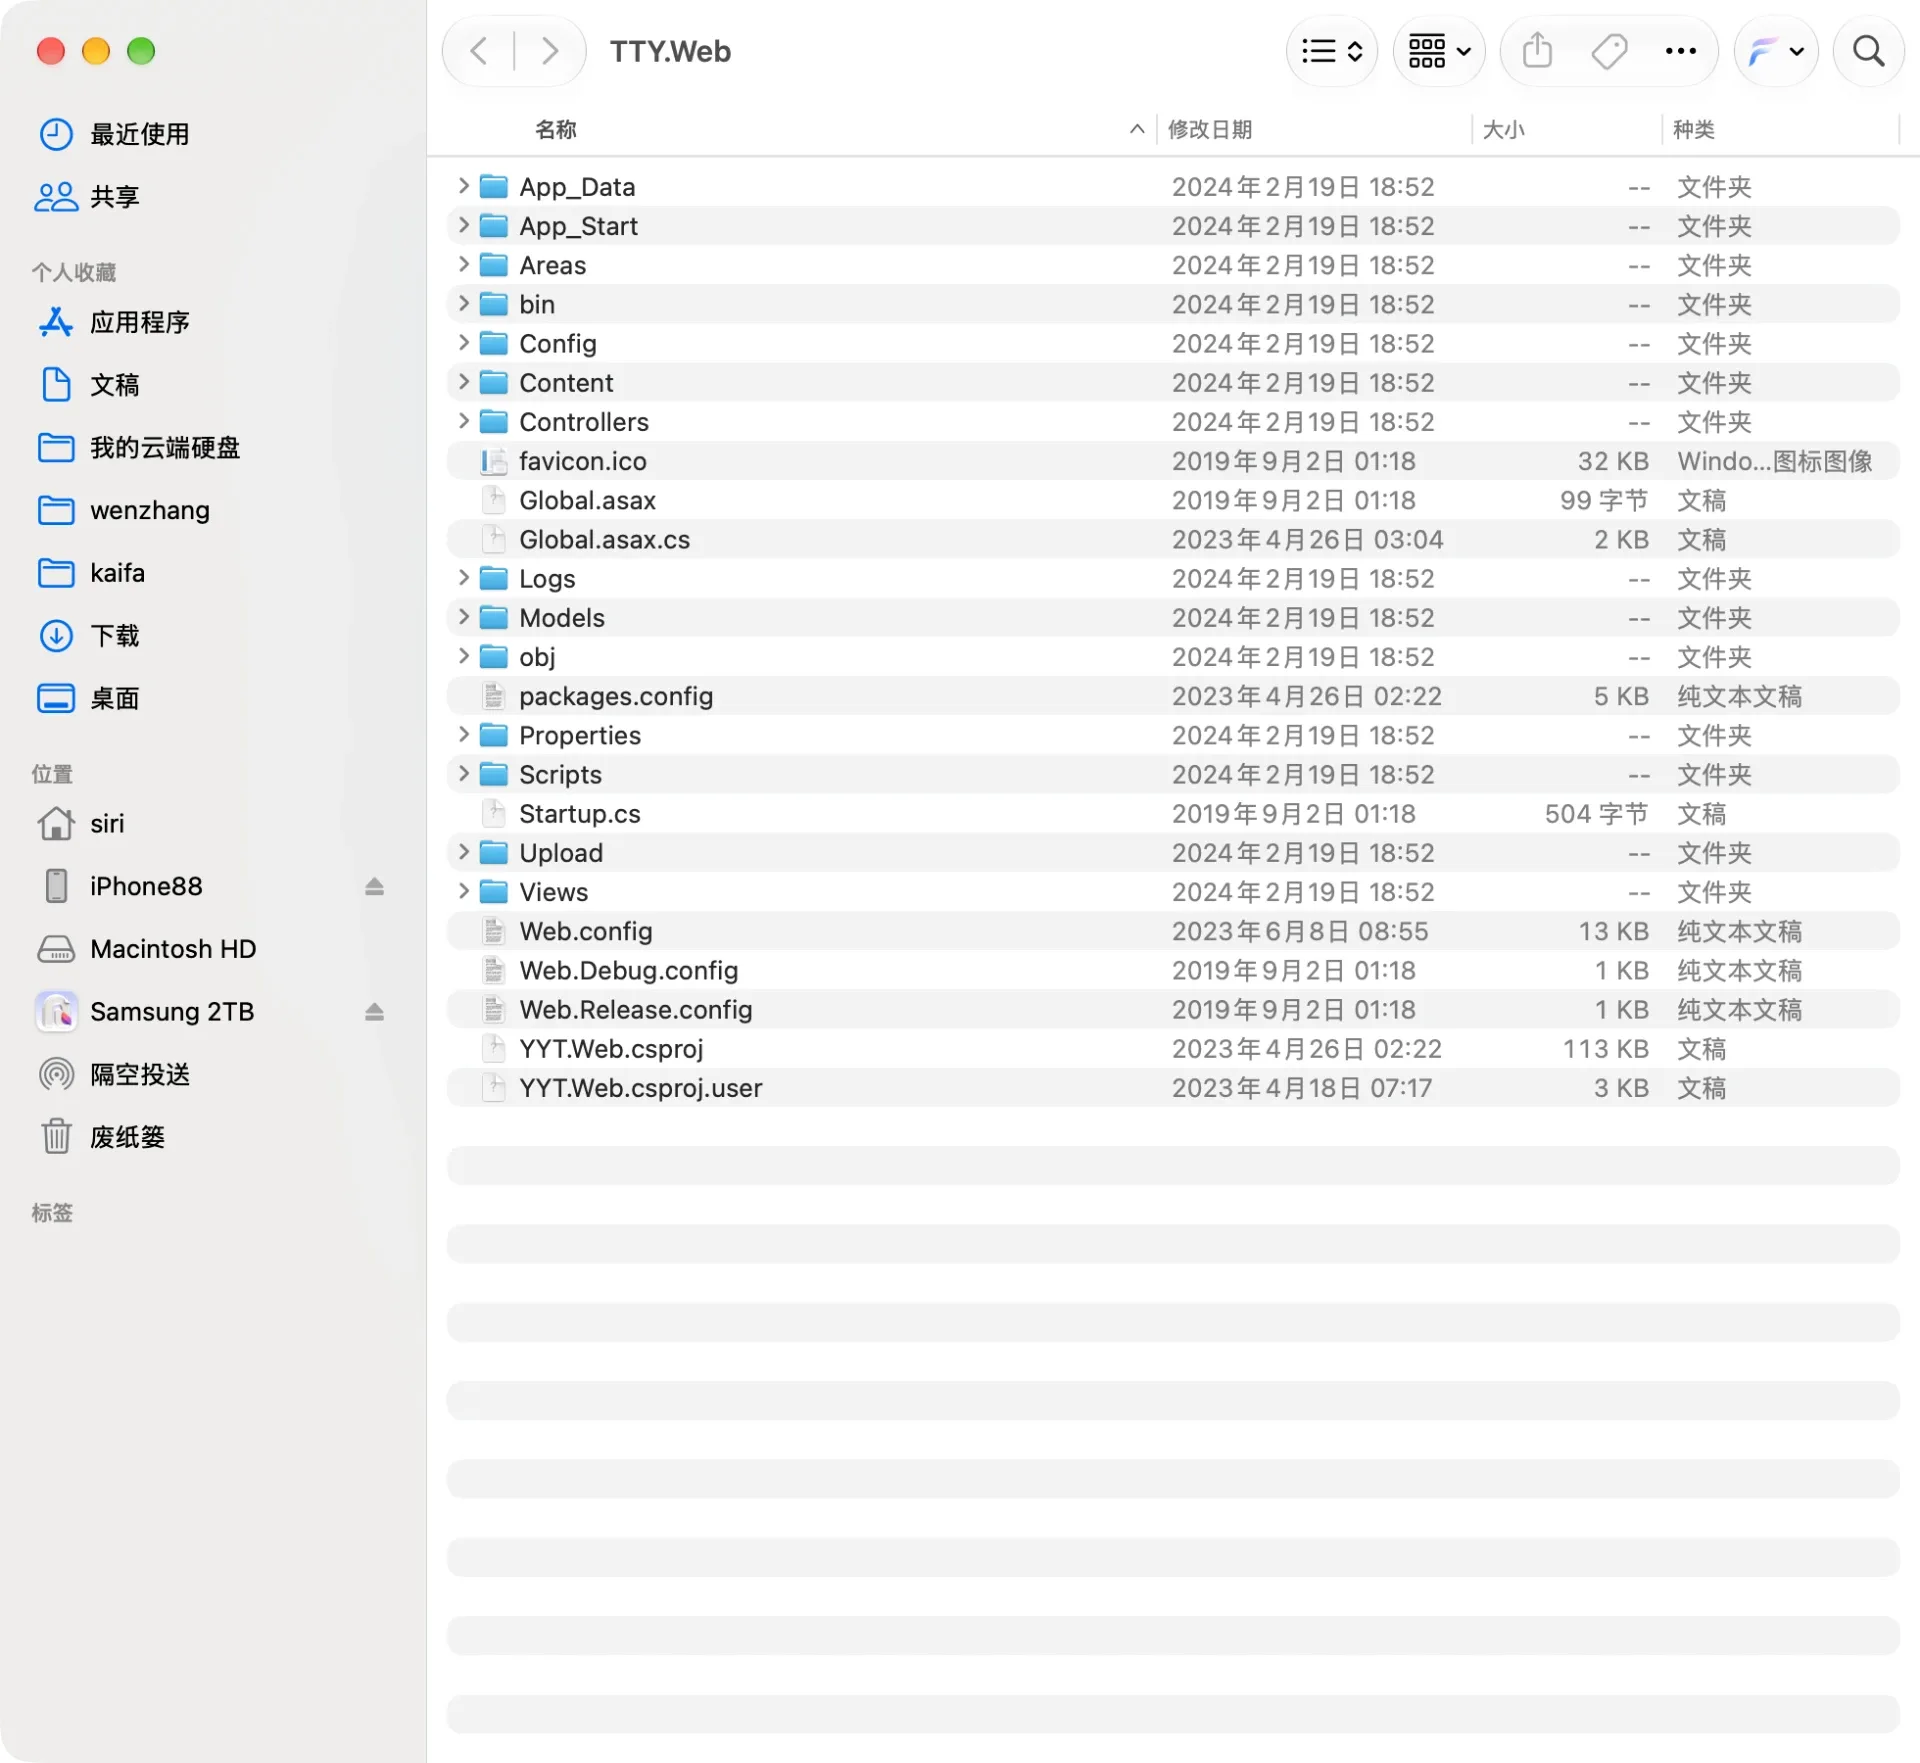Select the YYT.Web.csproj file

pos(1173,1049)
